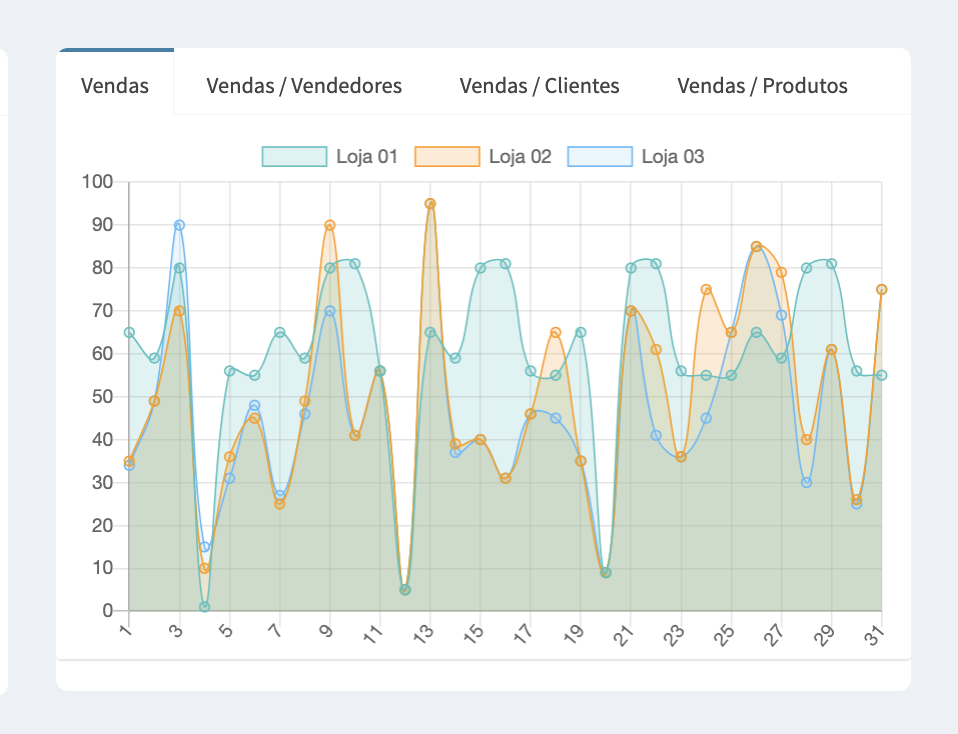Select the Vendas / Clientes tab
This screenshot has width=958, height=734.
(x=539, y=86)
